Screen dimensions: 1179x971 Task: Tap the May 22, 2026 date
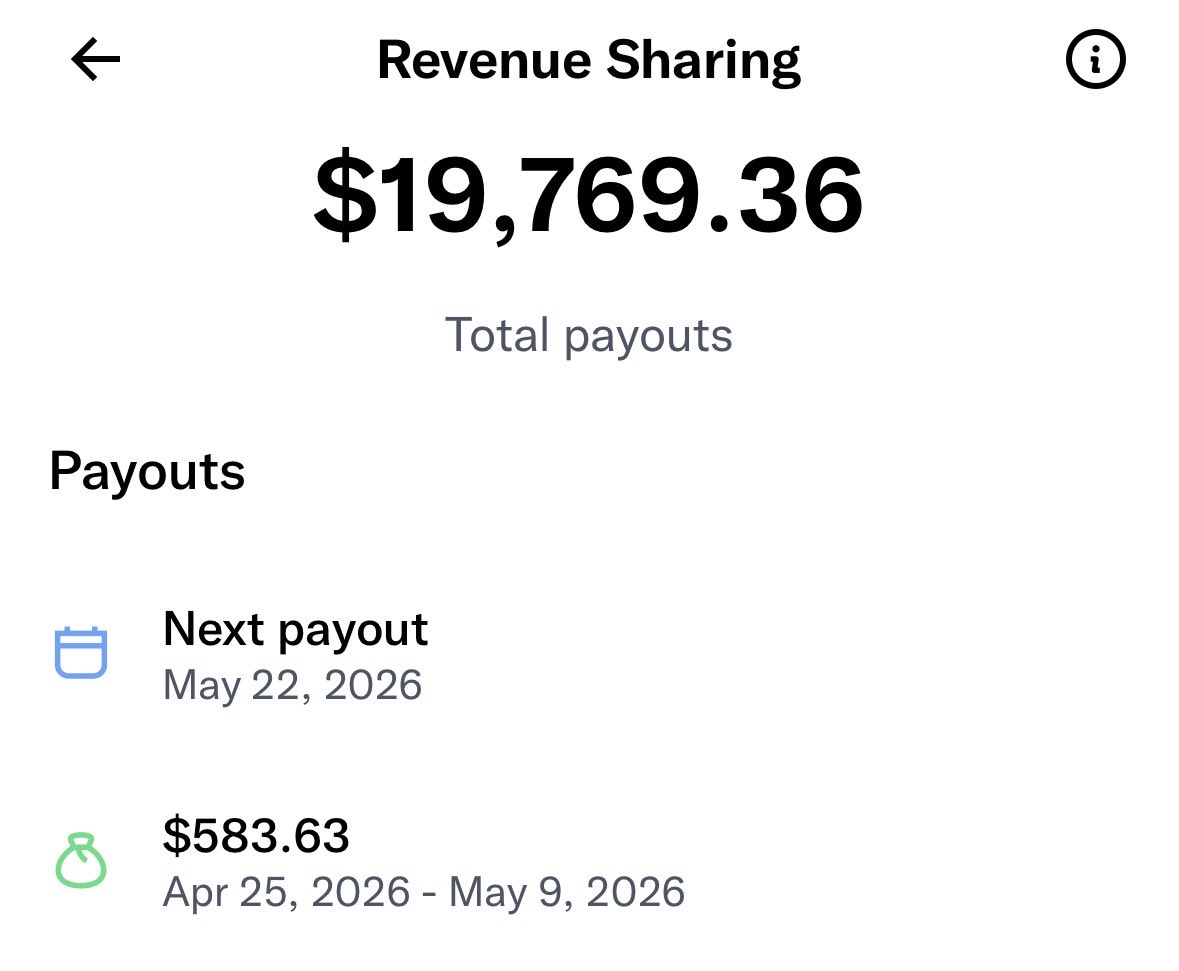coord(292,685)
